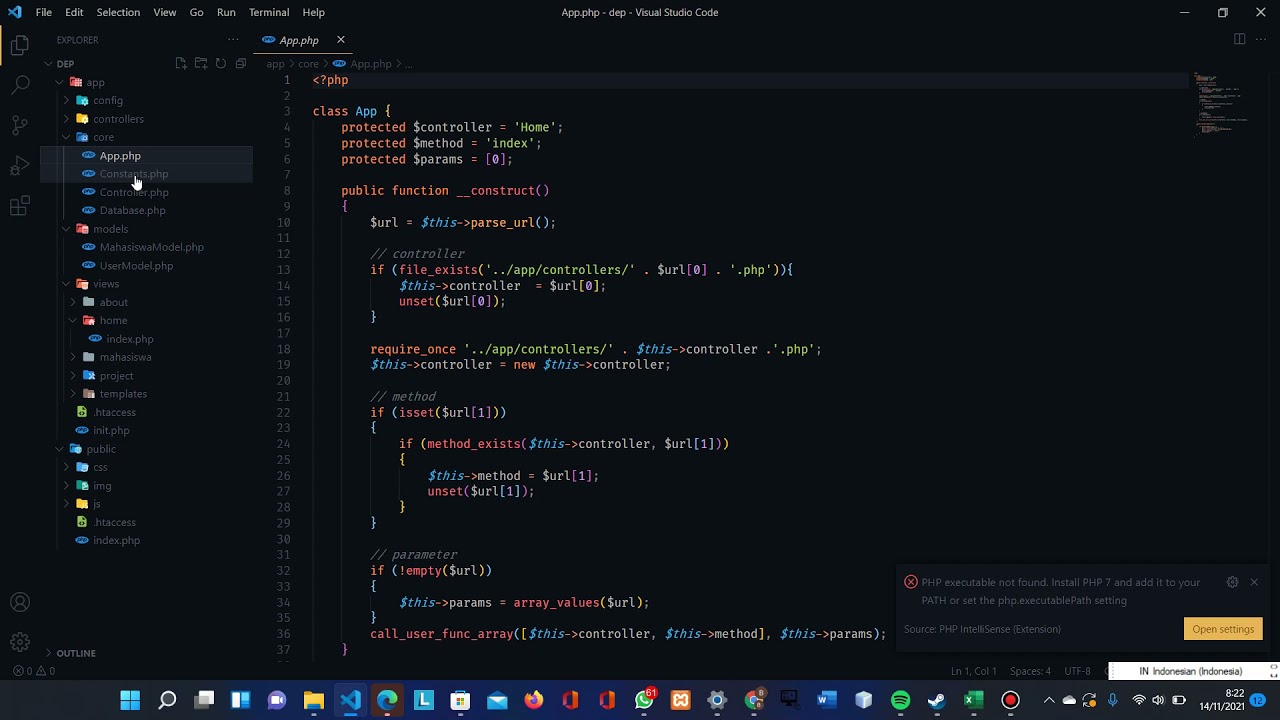The image size is (1280, 720).
Task: Open Windows Start menu
Action: click(130, 700)
